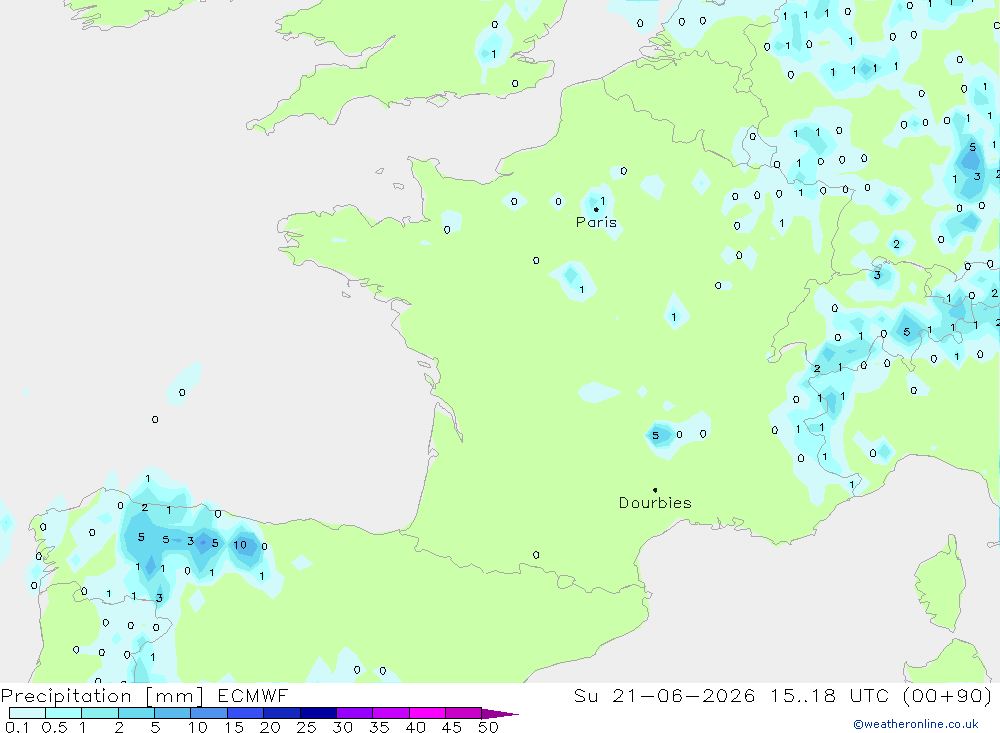Pick the 2–5 mm legend swatch
Image resolution: width=1000 pixels, height=733 pixels.
[136, 713]
